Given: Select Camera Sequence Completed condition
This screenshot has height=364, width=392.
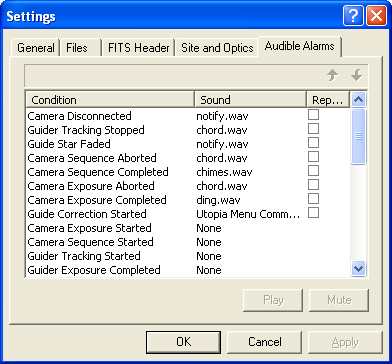Looking at the screenshot, I should (98, 172).
